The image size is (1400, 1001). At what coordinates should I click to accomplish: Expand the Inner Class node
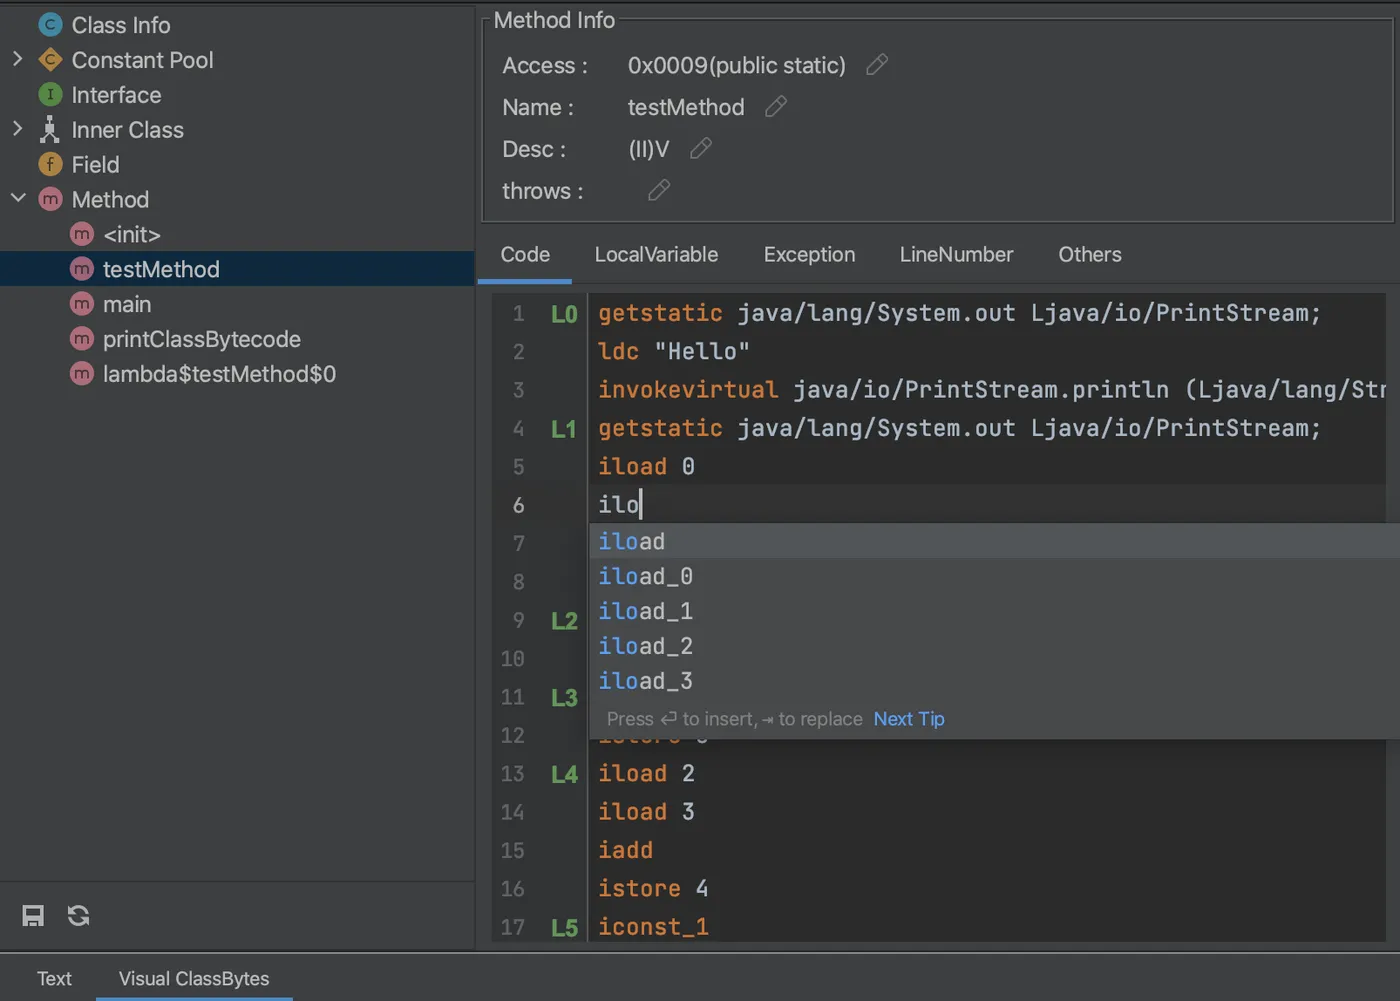(x=17, y=129)
